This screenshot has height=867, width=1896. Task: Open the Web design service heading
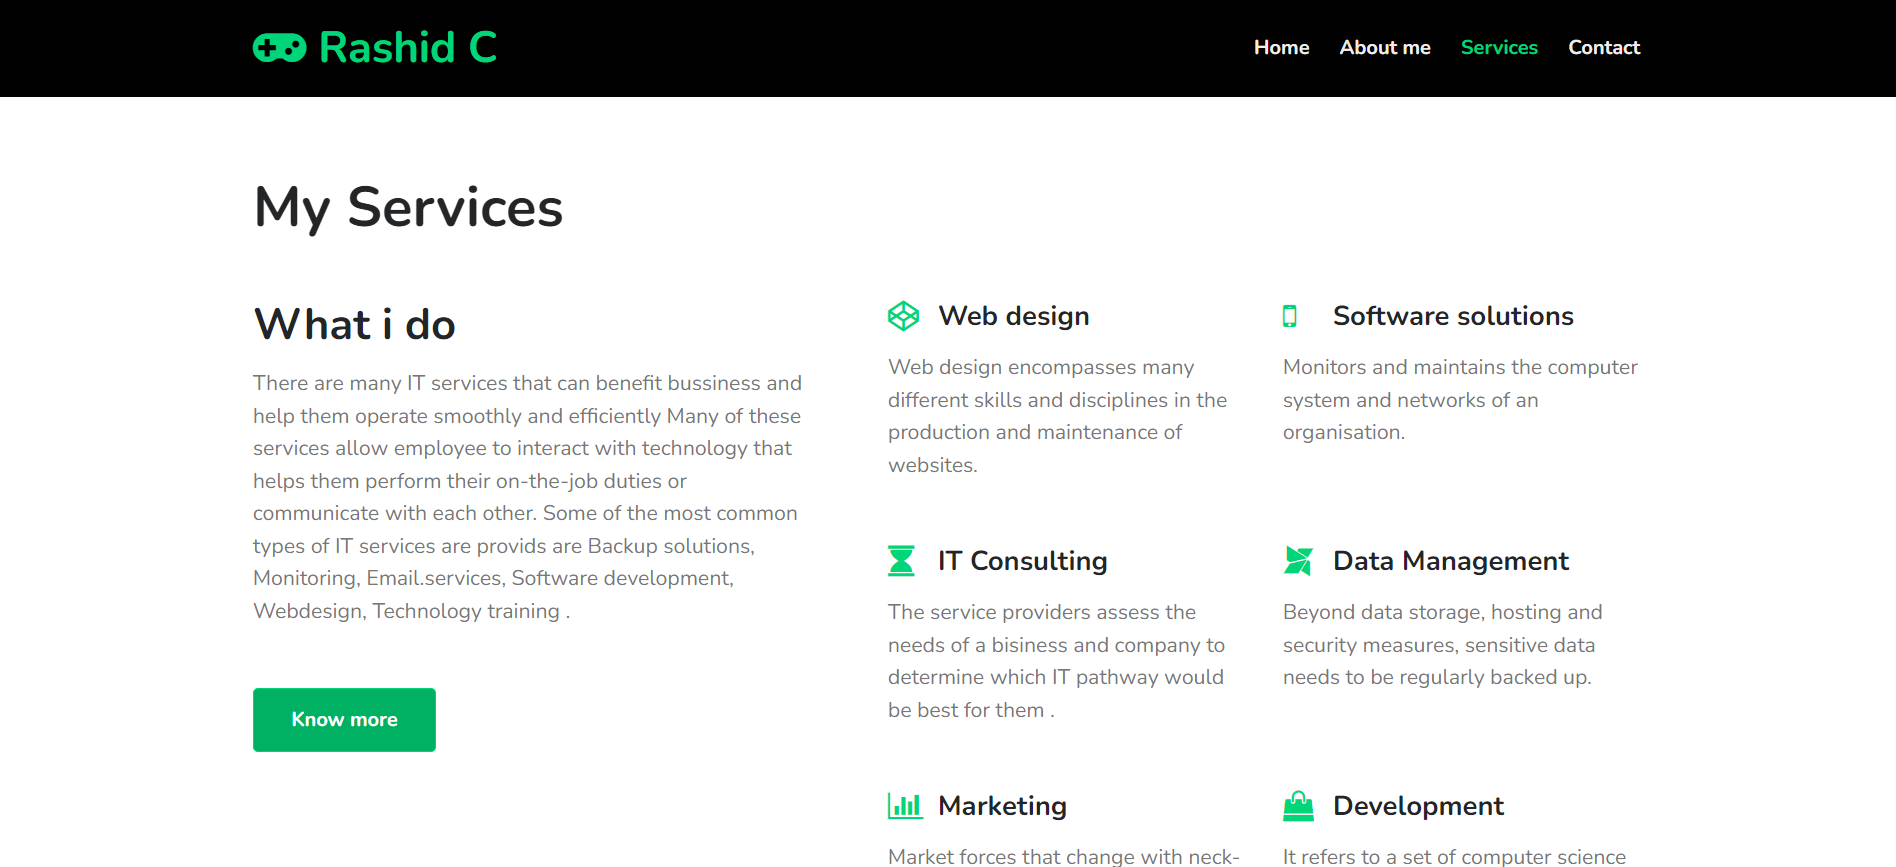[x=1013, y=315]
